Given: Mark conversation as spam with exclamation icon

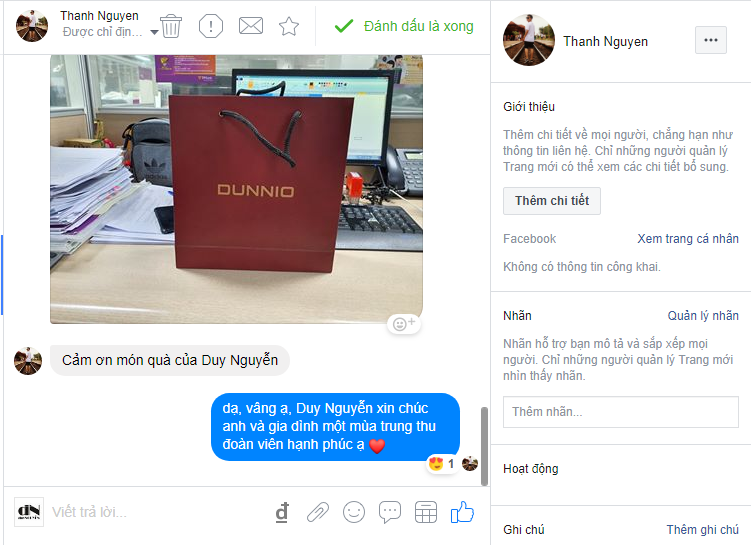Looking at the screenshot, I should (x=211, y=26).
